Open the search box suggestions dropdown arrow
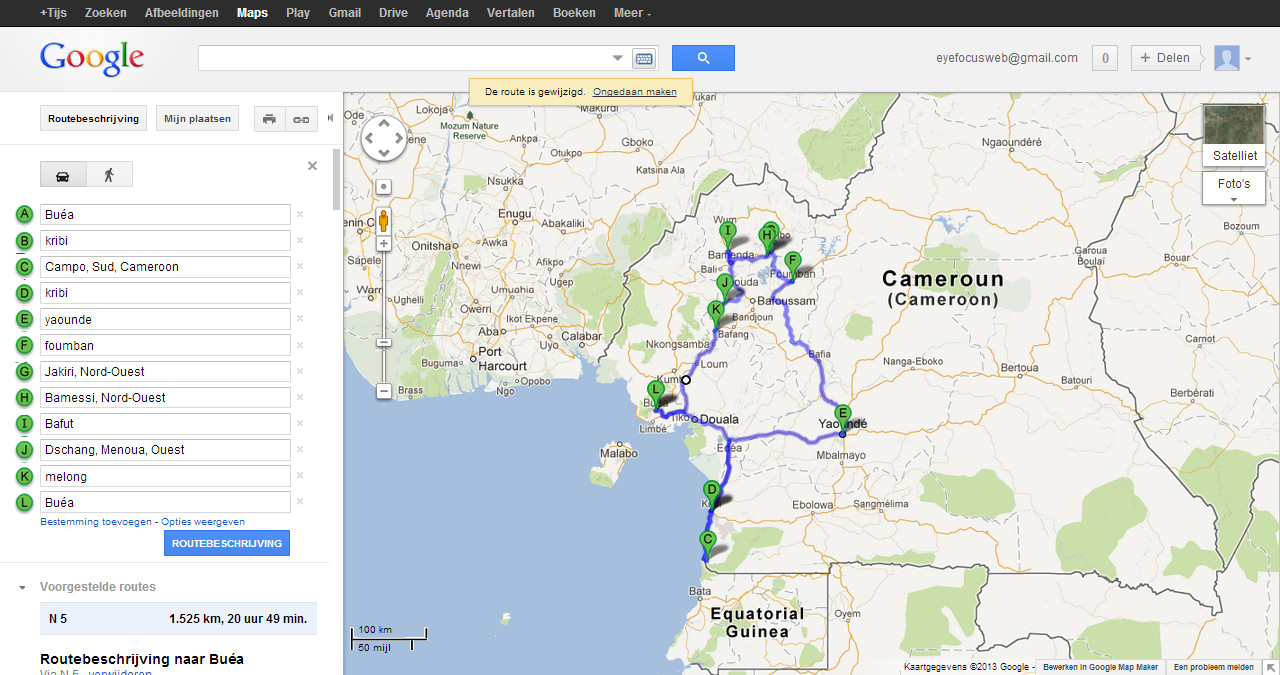1280x675 pixels. (617, 58)
